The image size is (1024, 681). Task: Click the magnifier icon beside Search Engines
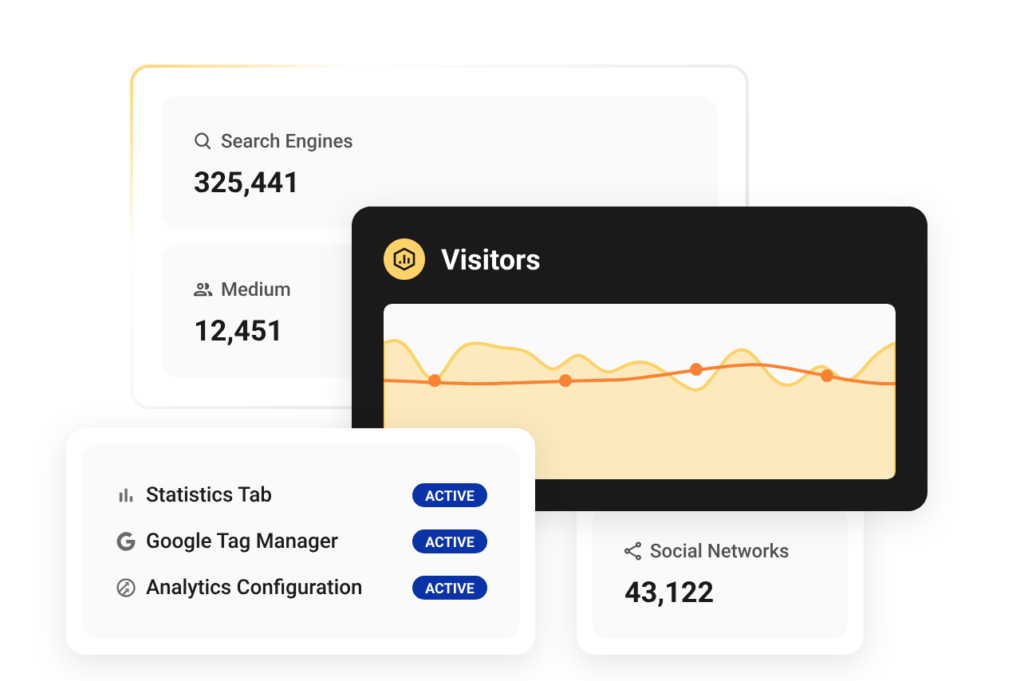[203, 141]
